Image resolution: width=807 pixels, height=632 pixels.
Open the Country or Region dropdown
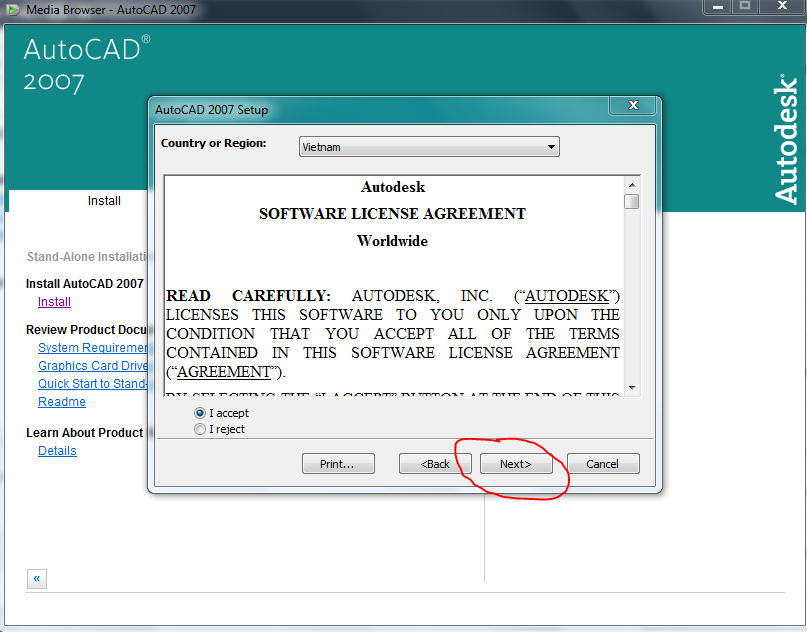click(552, 146)
